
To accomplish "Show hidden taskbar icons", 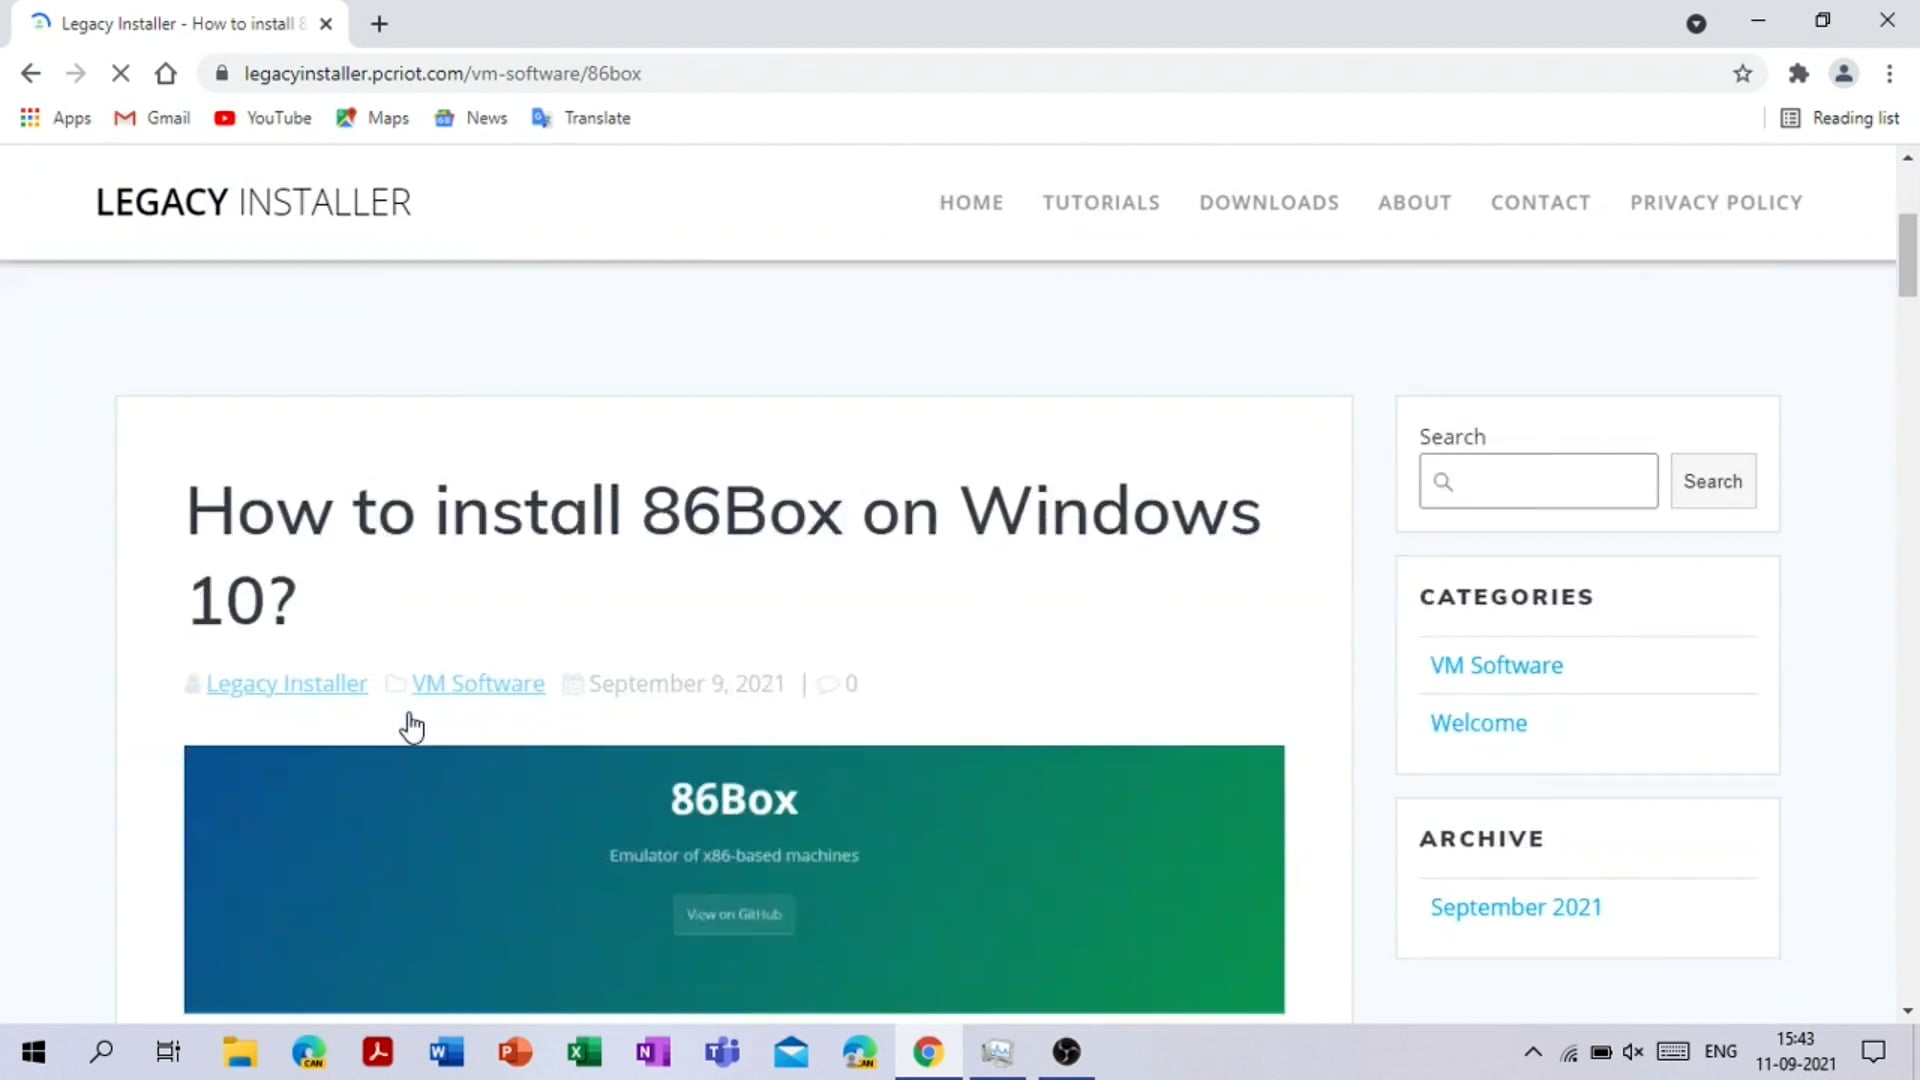I will (x=1533, y=1052).
